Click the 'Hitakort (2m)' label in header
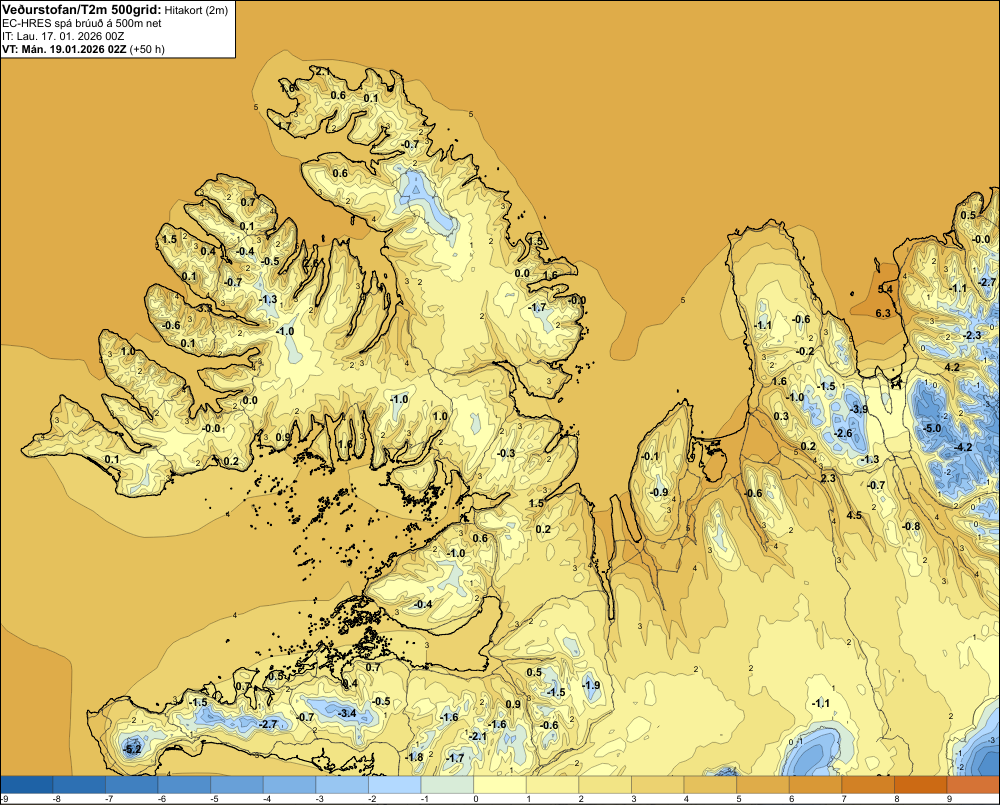This screenshot has height=805, width=1000. 195,10
